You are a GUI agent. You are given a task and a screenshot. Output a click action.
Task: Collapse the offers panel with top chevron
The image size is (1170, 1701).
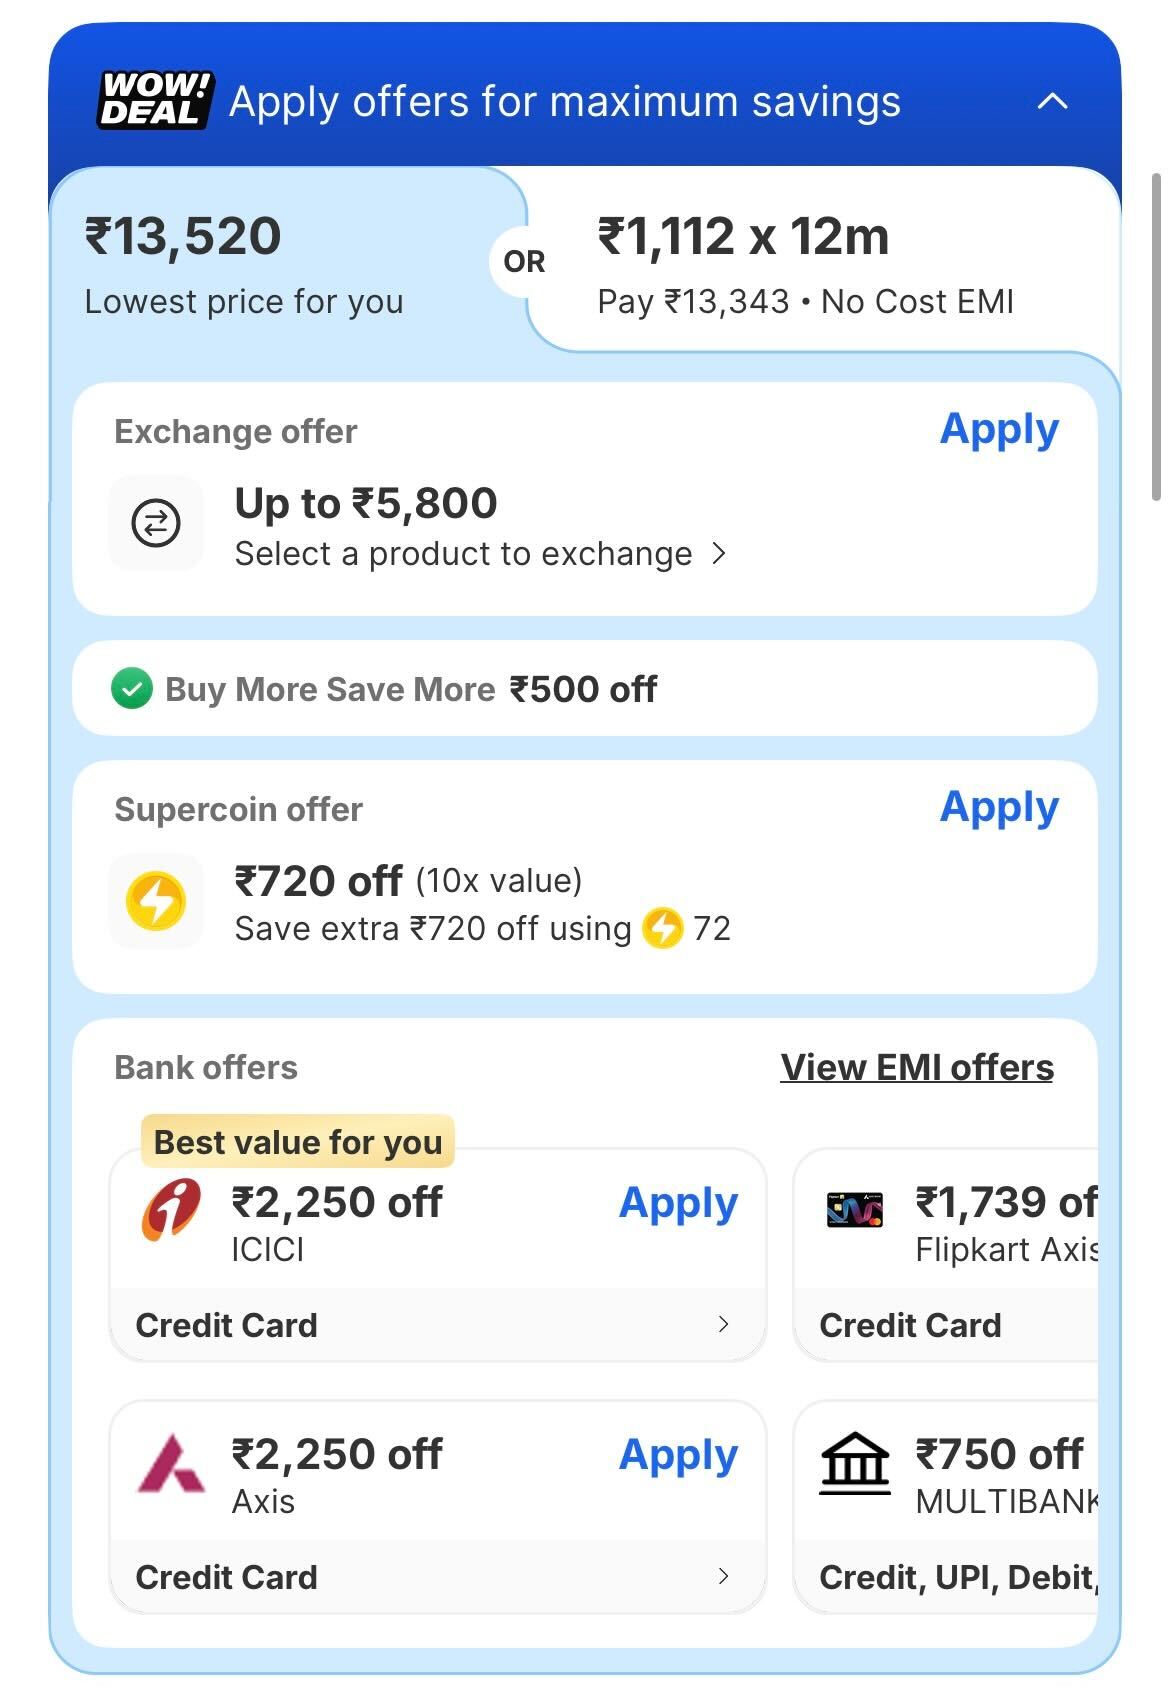click(x=1052, y=101)
